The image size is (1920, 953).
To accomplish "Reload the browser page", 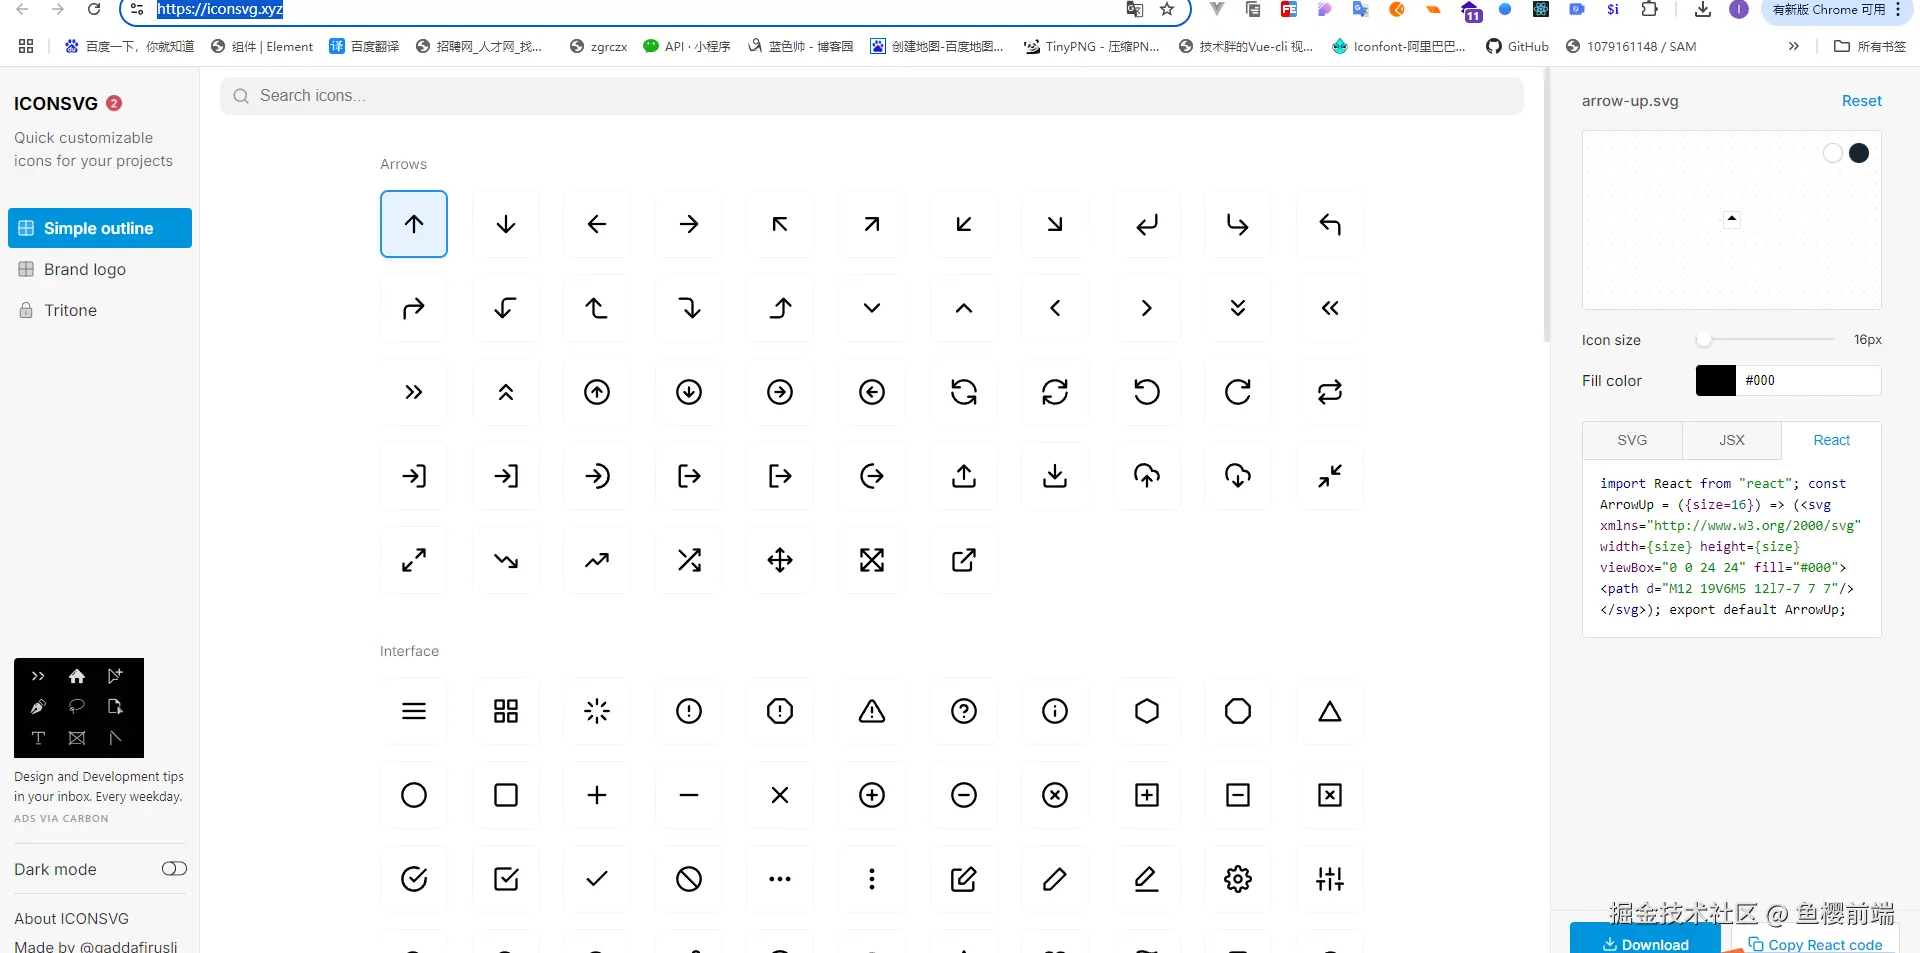I will pos(94,9).
